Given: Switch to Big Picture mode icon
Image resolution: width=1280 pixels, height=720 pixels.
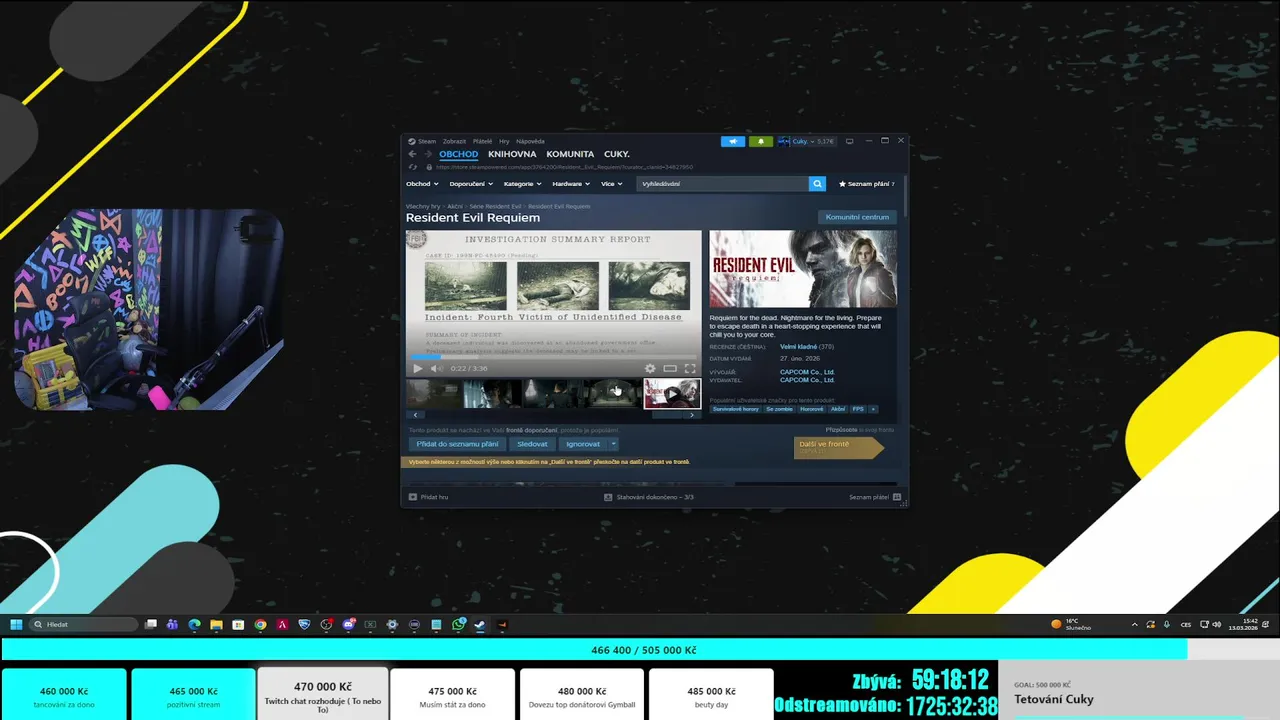Looking at the screenshot, I should pos(849,141).
